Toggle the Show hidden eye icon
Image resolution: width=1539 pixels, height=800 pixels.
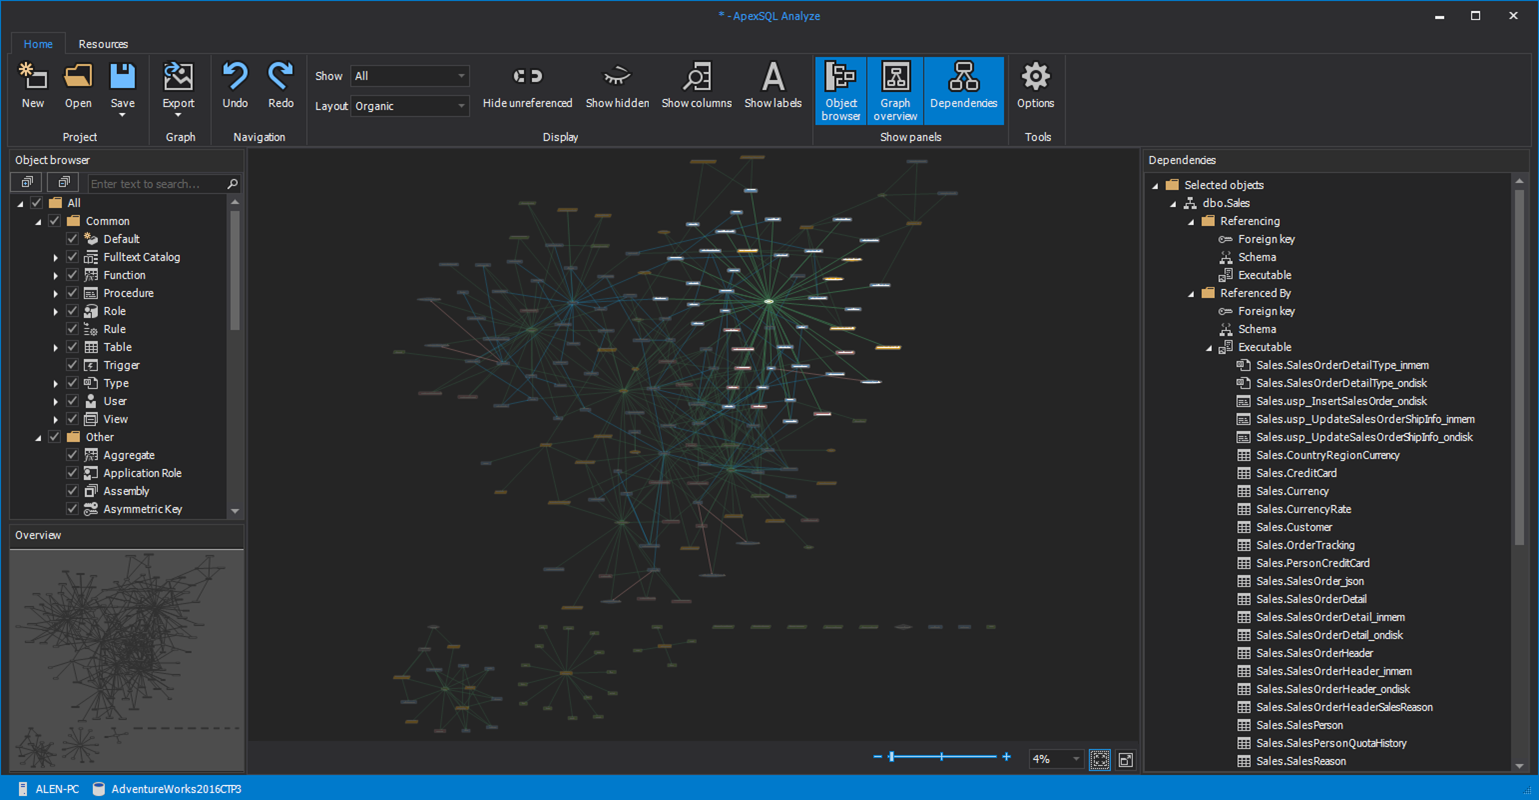point(617,78)
